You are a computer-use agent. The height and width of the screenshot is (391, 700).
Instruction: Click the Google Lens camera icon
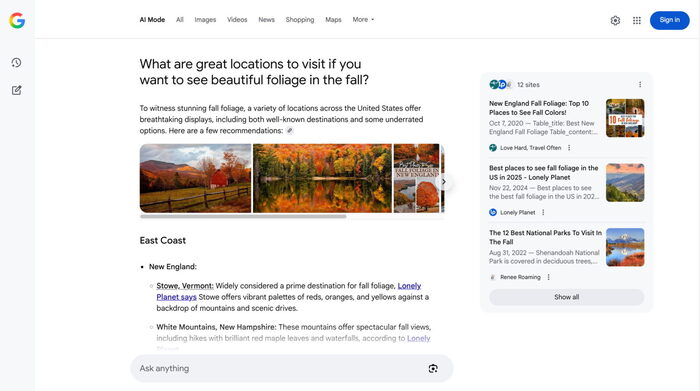(433, 369)
